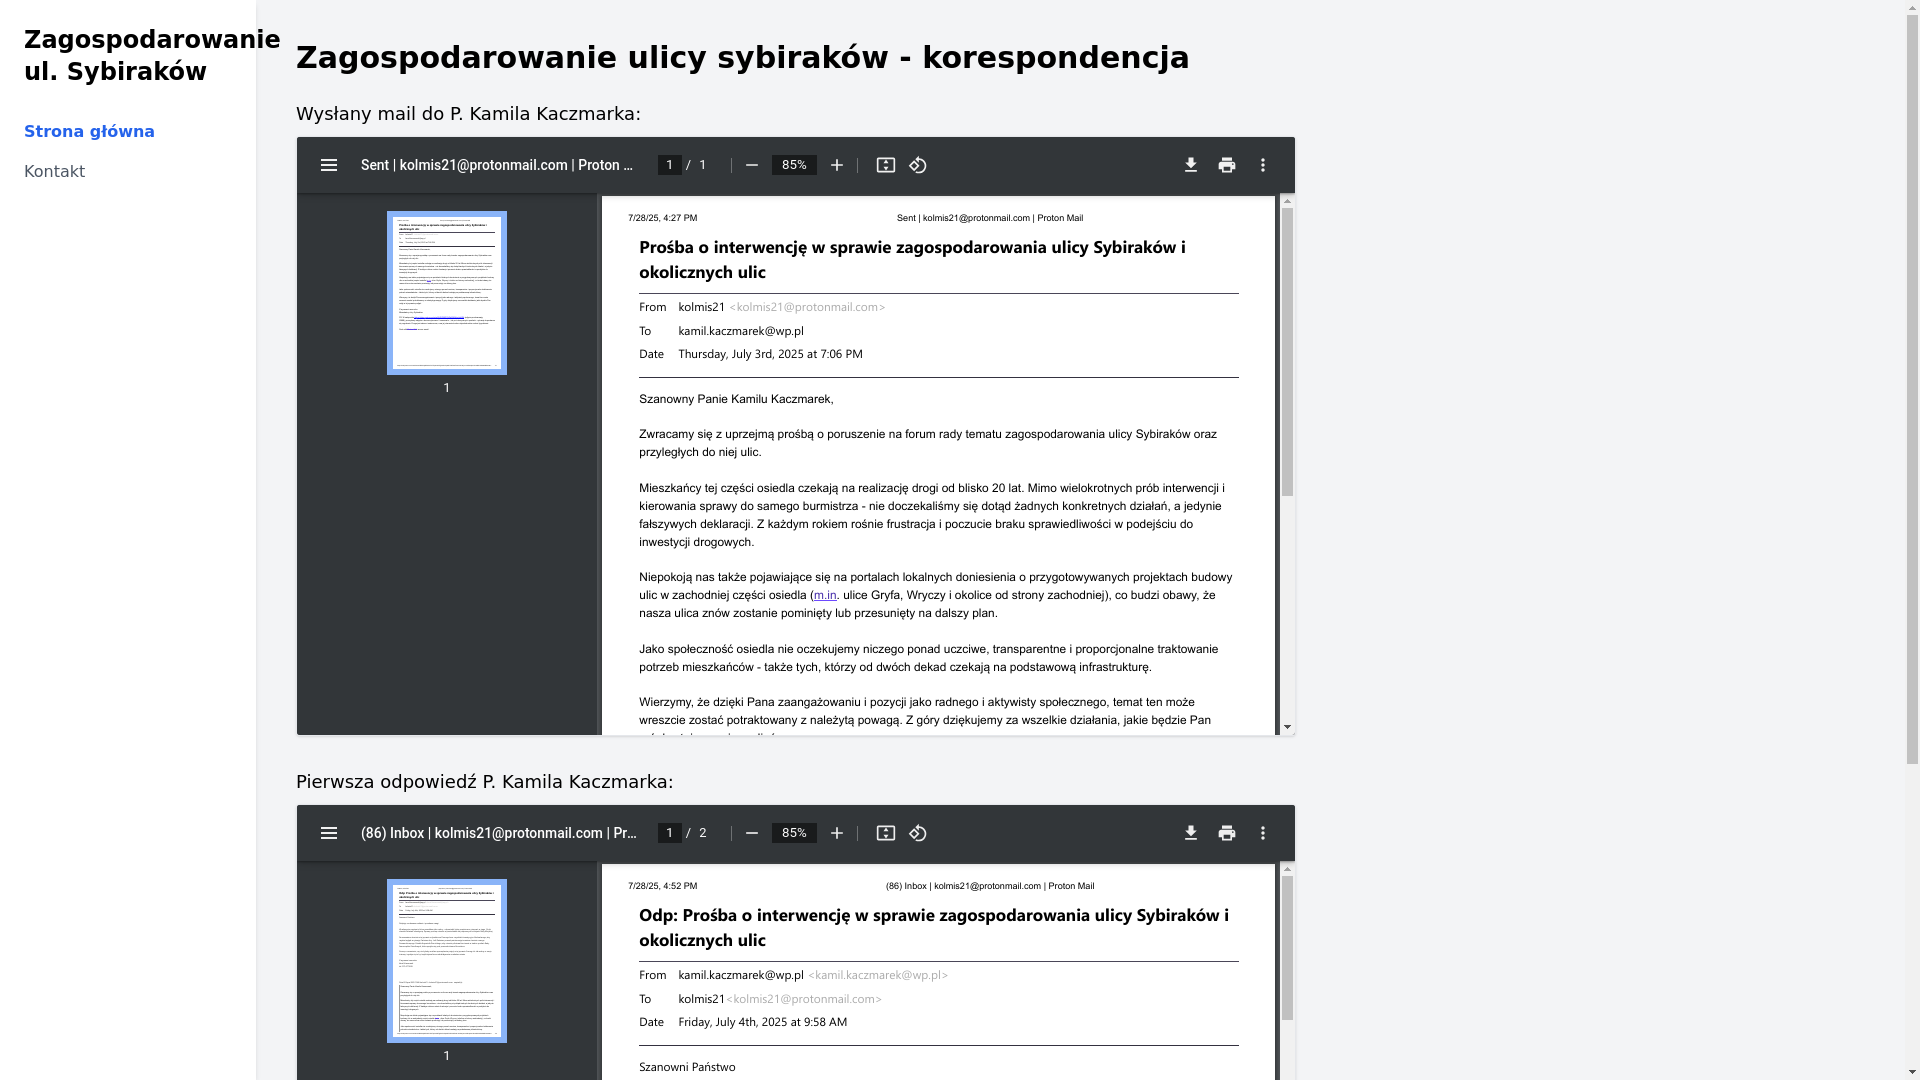Click the heading Wysłany mail do P. Kamila Kaczmarka

click(468, 114)
